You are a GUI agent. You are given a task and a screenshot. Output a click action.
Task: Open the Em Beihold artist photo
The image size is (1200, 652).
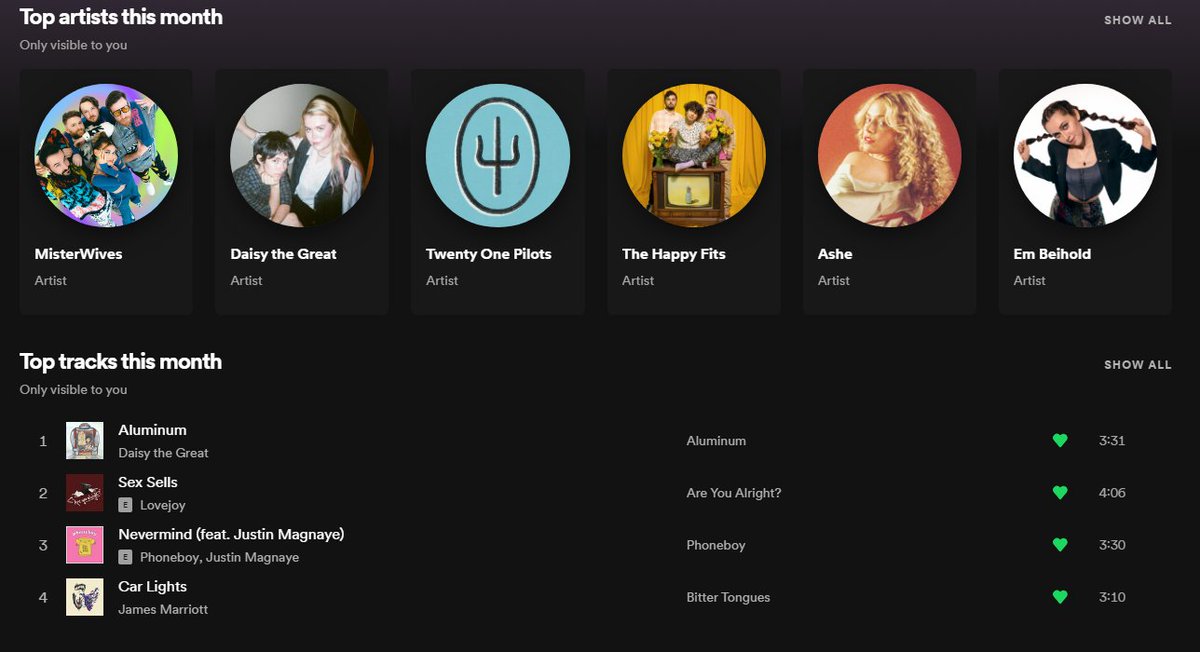pos(1086,156)
